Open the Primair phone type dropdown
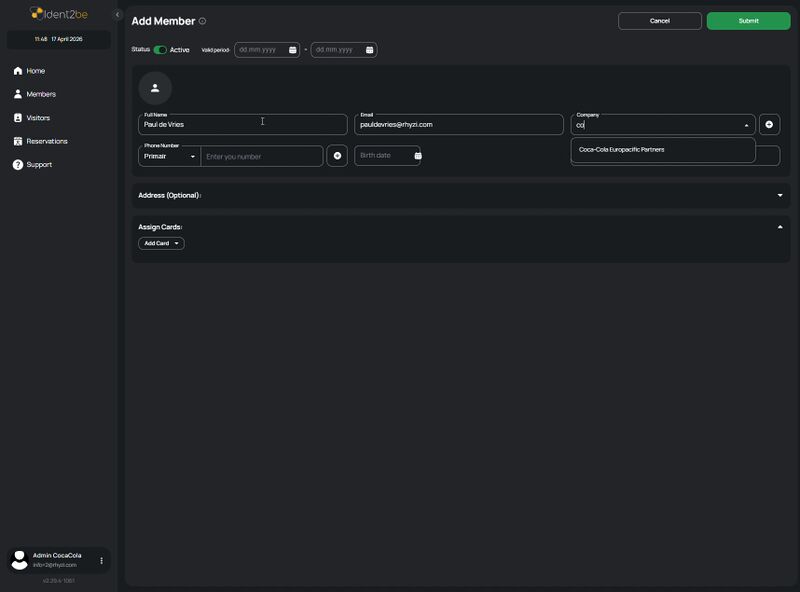This screenshot has height=592, width=800. coord(169,156)
